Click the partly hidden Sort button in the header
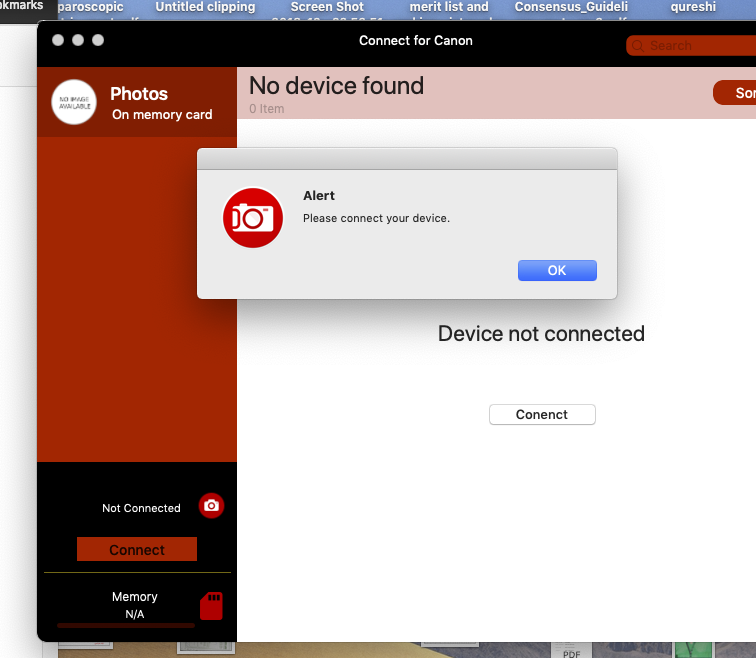The height and width of the screenshot is (658, 756). tap(735, 93)
